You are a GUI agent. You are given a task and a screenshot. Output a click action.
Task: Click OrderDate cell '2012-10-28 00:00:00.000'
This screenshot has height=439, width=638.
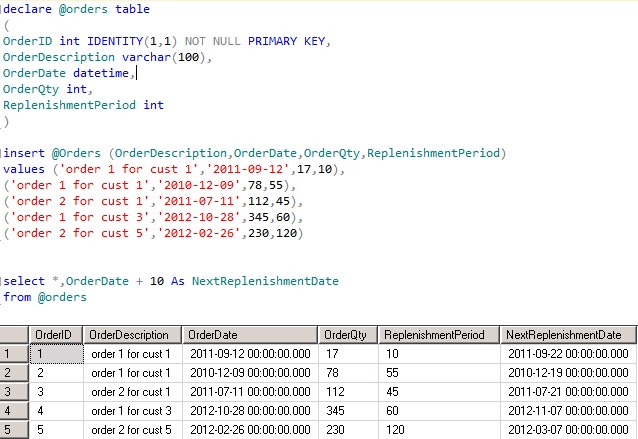(x=250, y=411)
